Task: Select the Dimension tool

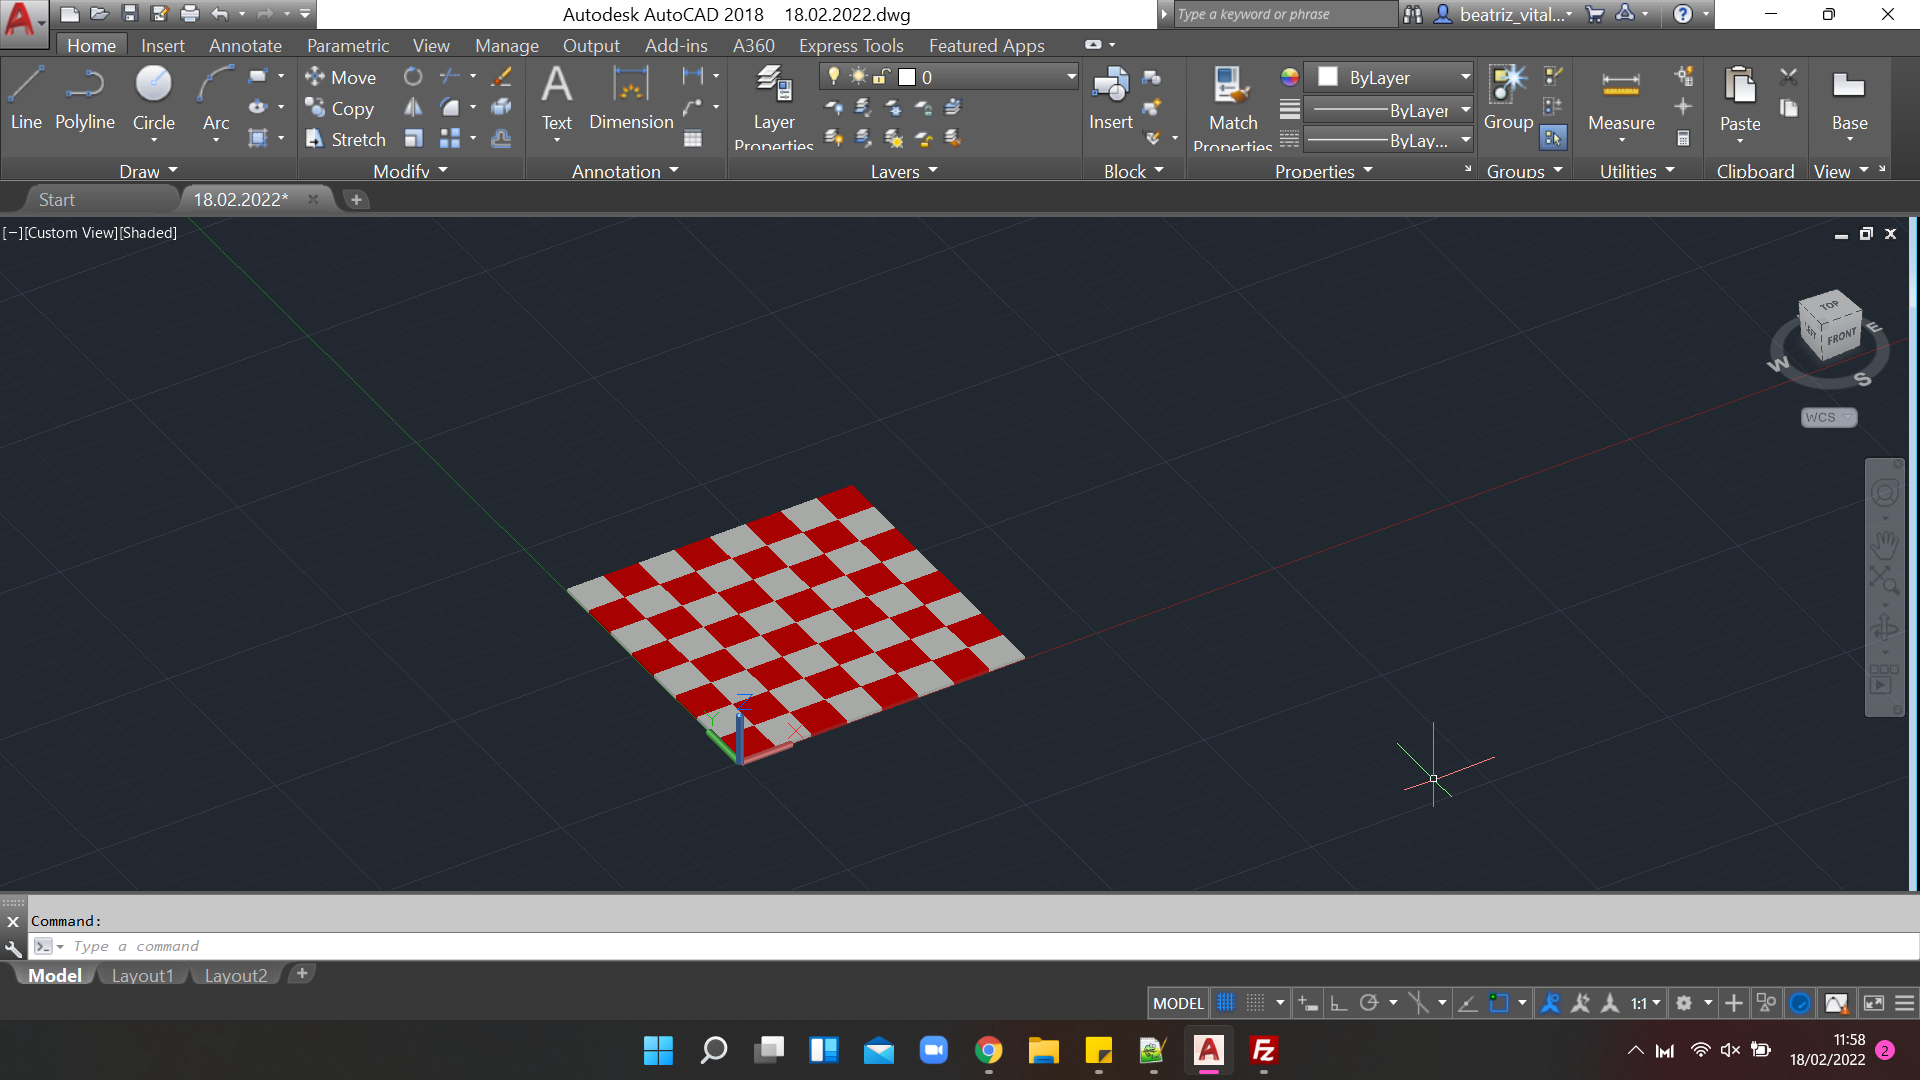Action: [x=631, y=98]
